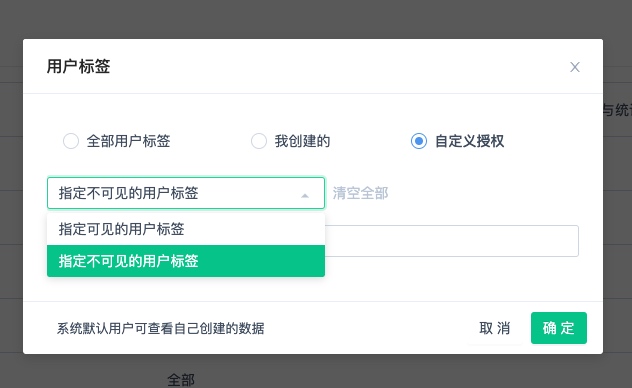
Task: Click the 全部 text behind the dialog
Action: tap(181, 380)
